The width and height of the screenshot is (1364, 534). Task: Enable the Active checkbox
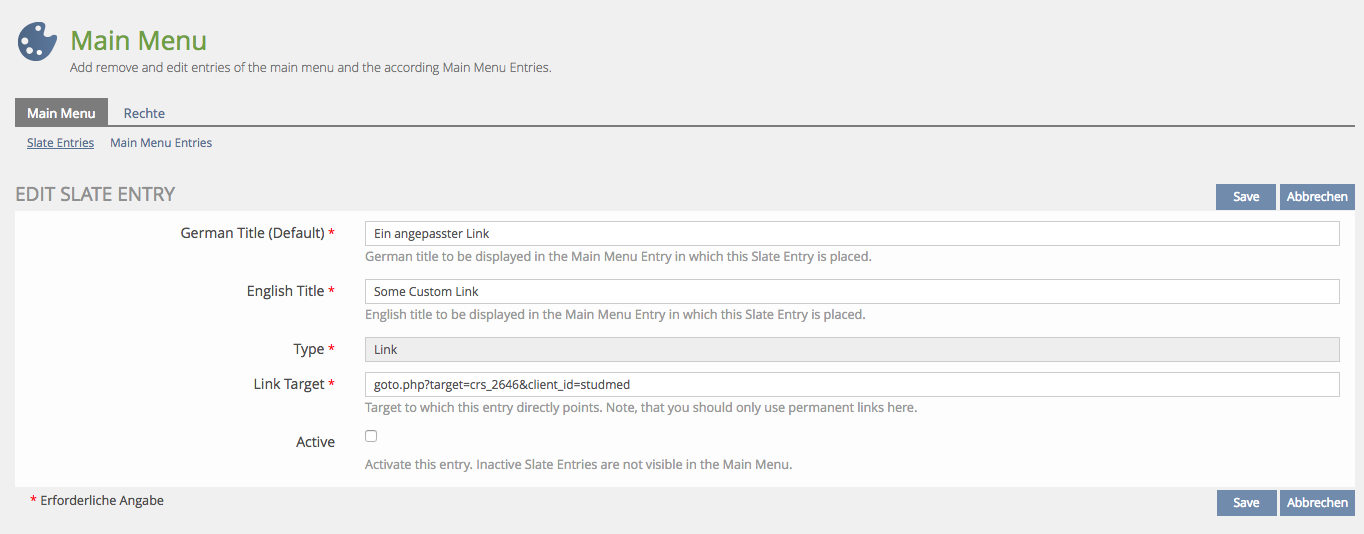[x=371, y=436]
